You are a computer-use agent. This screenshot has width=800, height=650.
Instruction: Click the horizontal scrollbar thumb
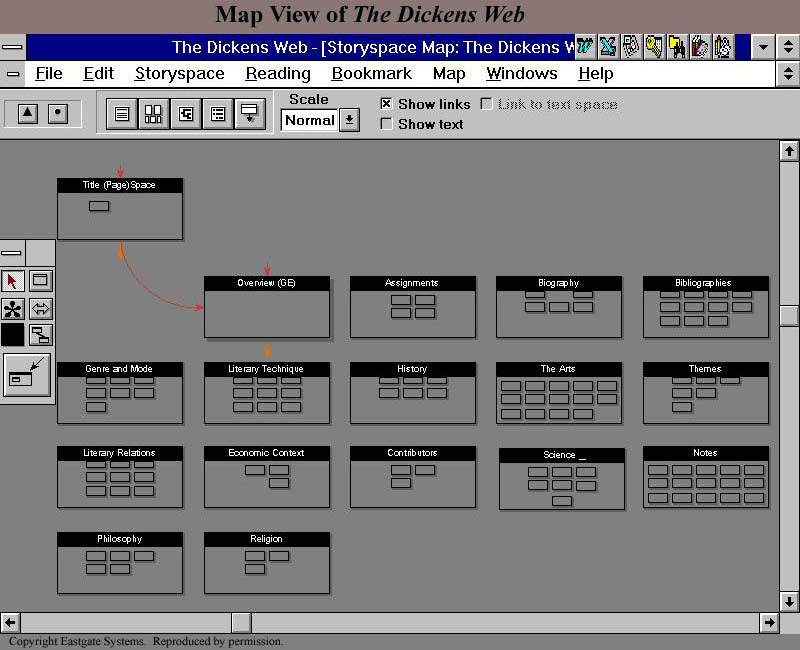click(x=241, y=622)
